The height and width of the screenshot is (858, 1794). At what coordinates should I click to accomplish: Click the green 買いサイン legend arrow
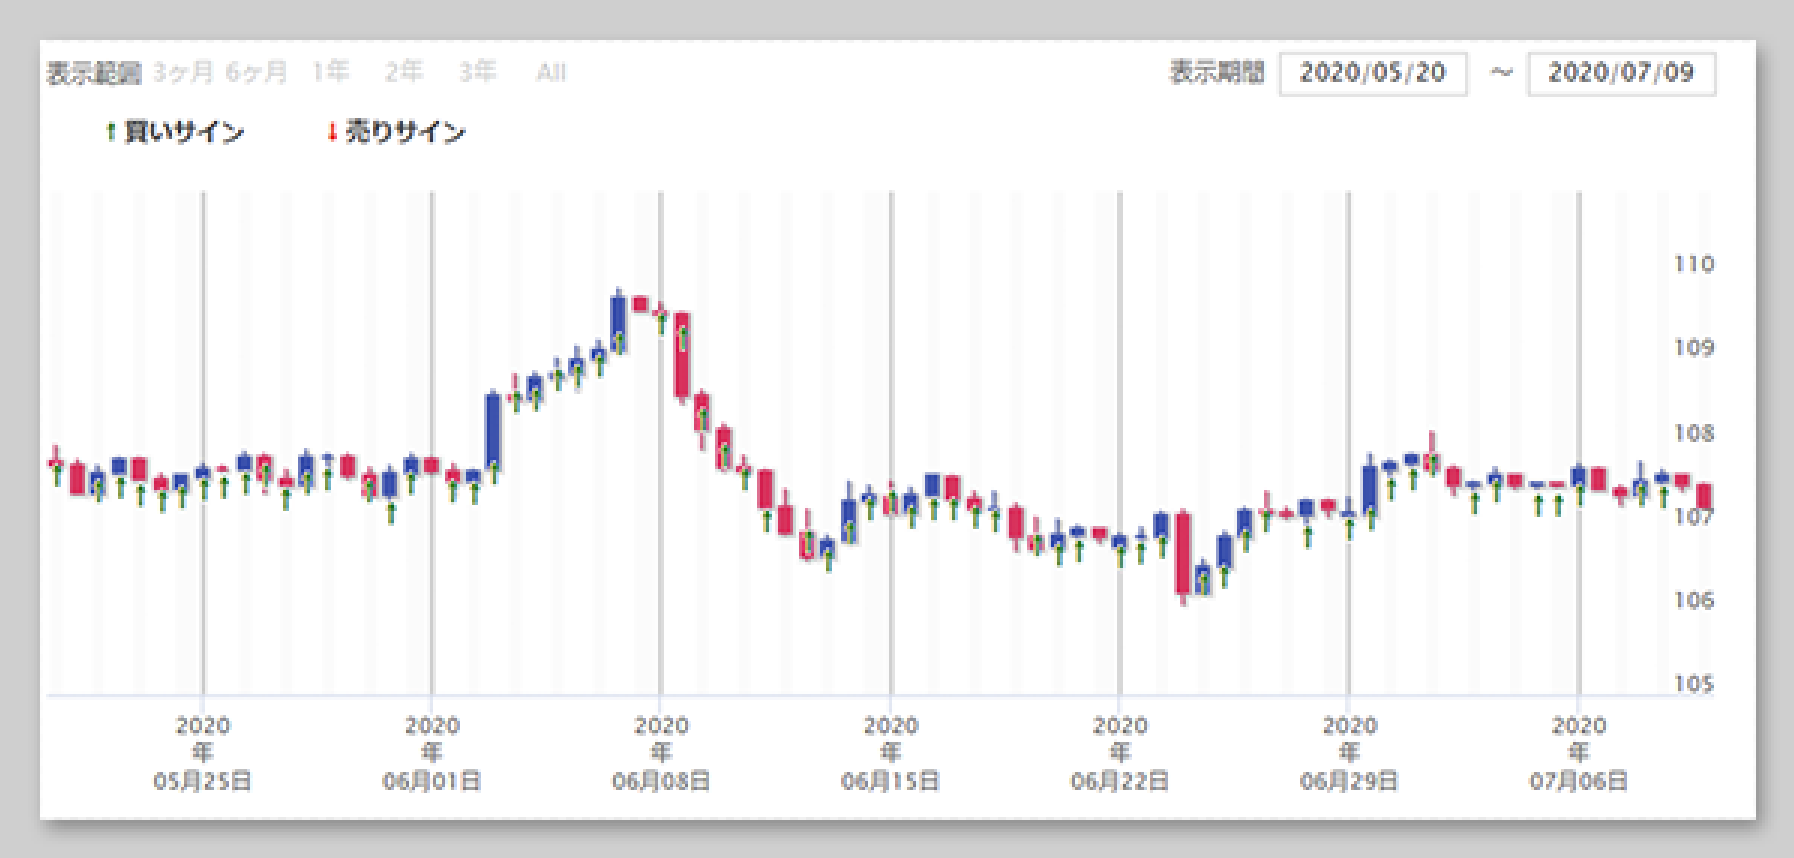111,132
